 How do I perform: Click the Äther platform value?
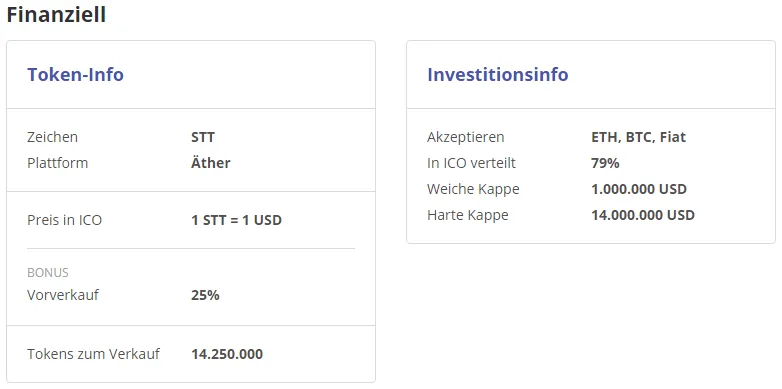click(x=210, y=163)
